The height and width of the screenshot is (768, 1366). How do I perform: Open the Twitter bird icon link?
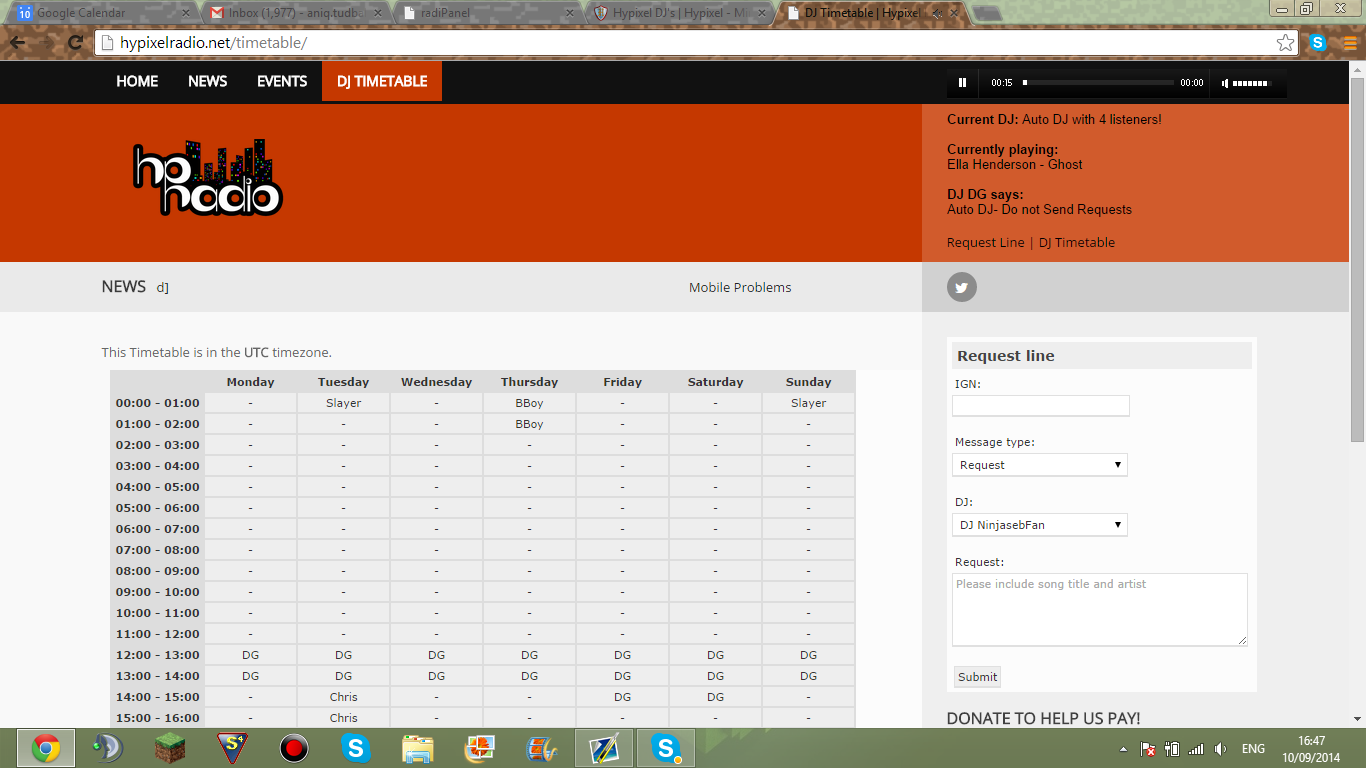click(962, 287)
